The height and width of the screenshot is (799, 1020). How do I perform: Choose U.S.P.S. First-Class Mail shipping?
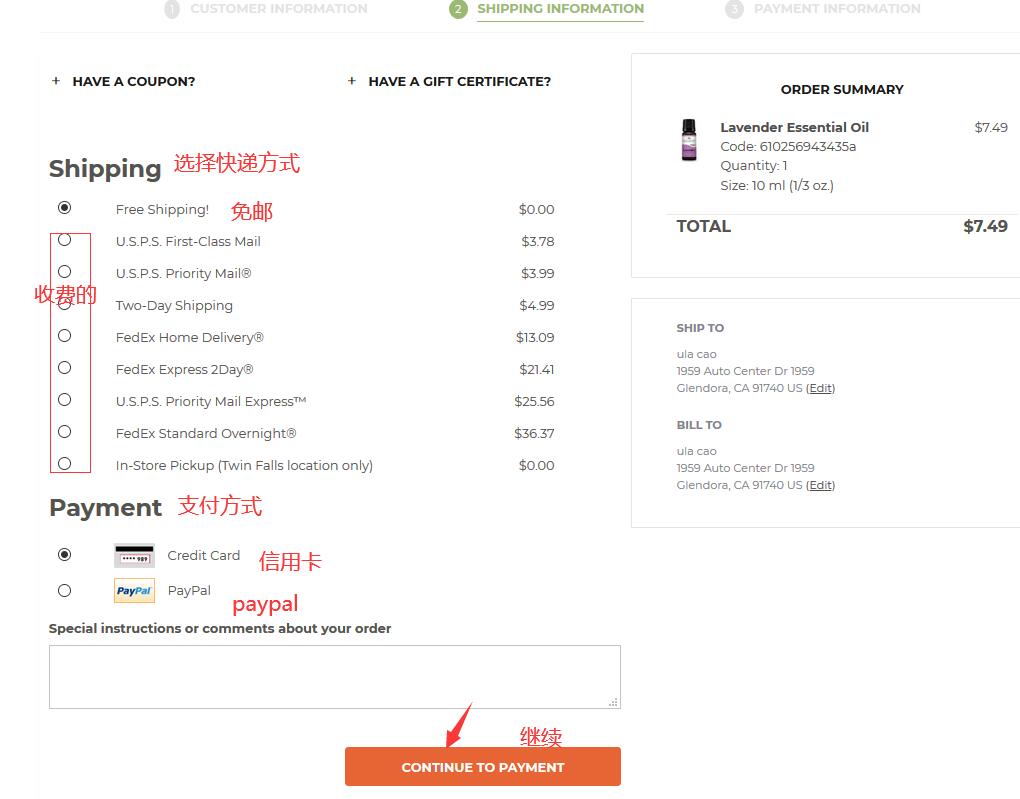(64, 240)
